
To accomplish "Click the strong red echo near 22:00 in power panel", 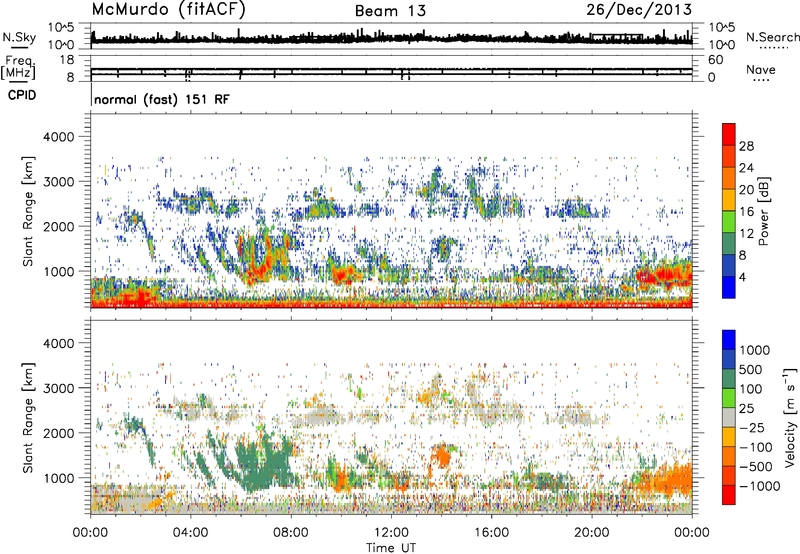I will tap(663, 276).
